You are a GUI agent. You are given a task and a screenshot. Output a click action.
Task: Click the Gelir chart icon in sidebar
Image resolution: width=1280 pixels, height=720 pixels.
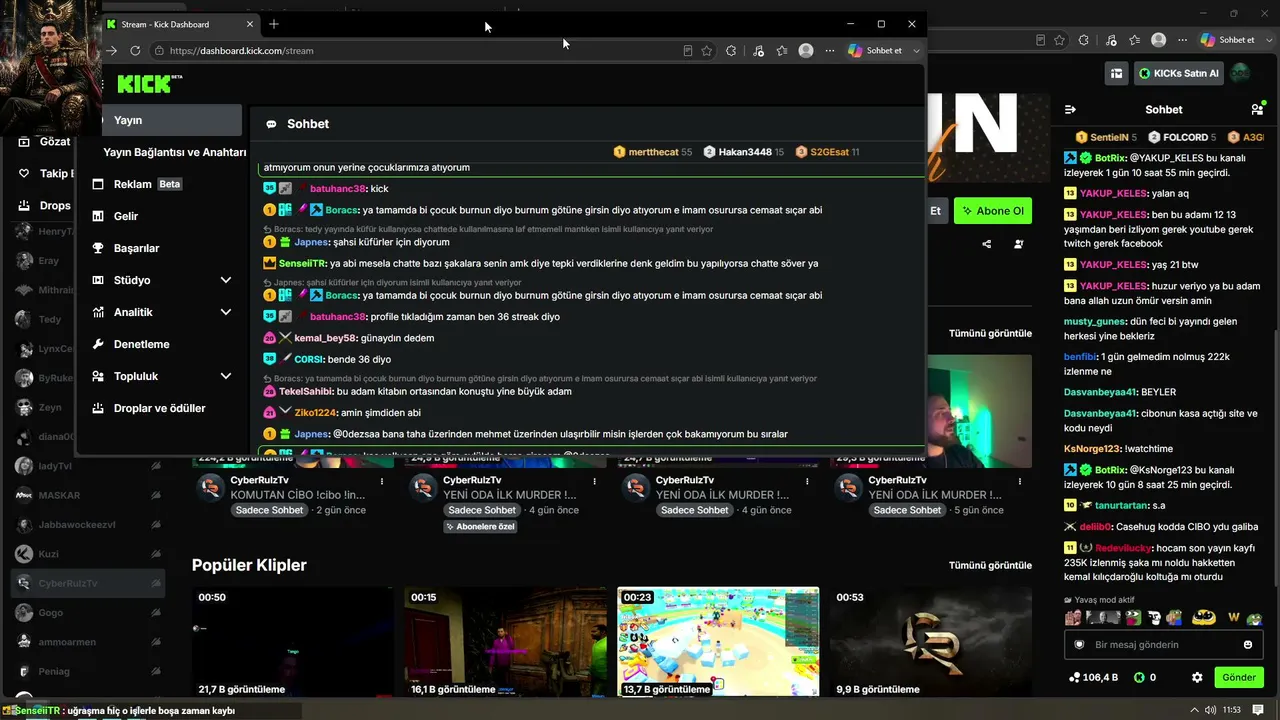[x=98, y=216]
